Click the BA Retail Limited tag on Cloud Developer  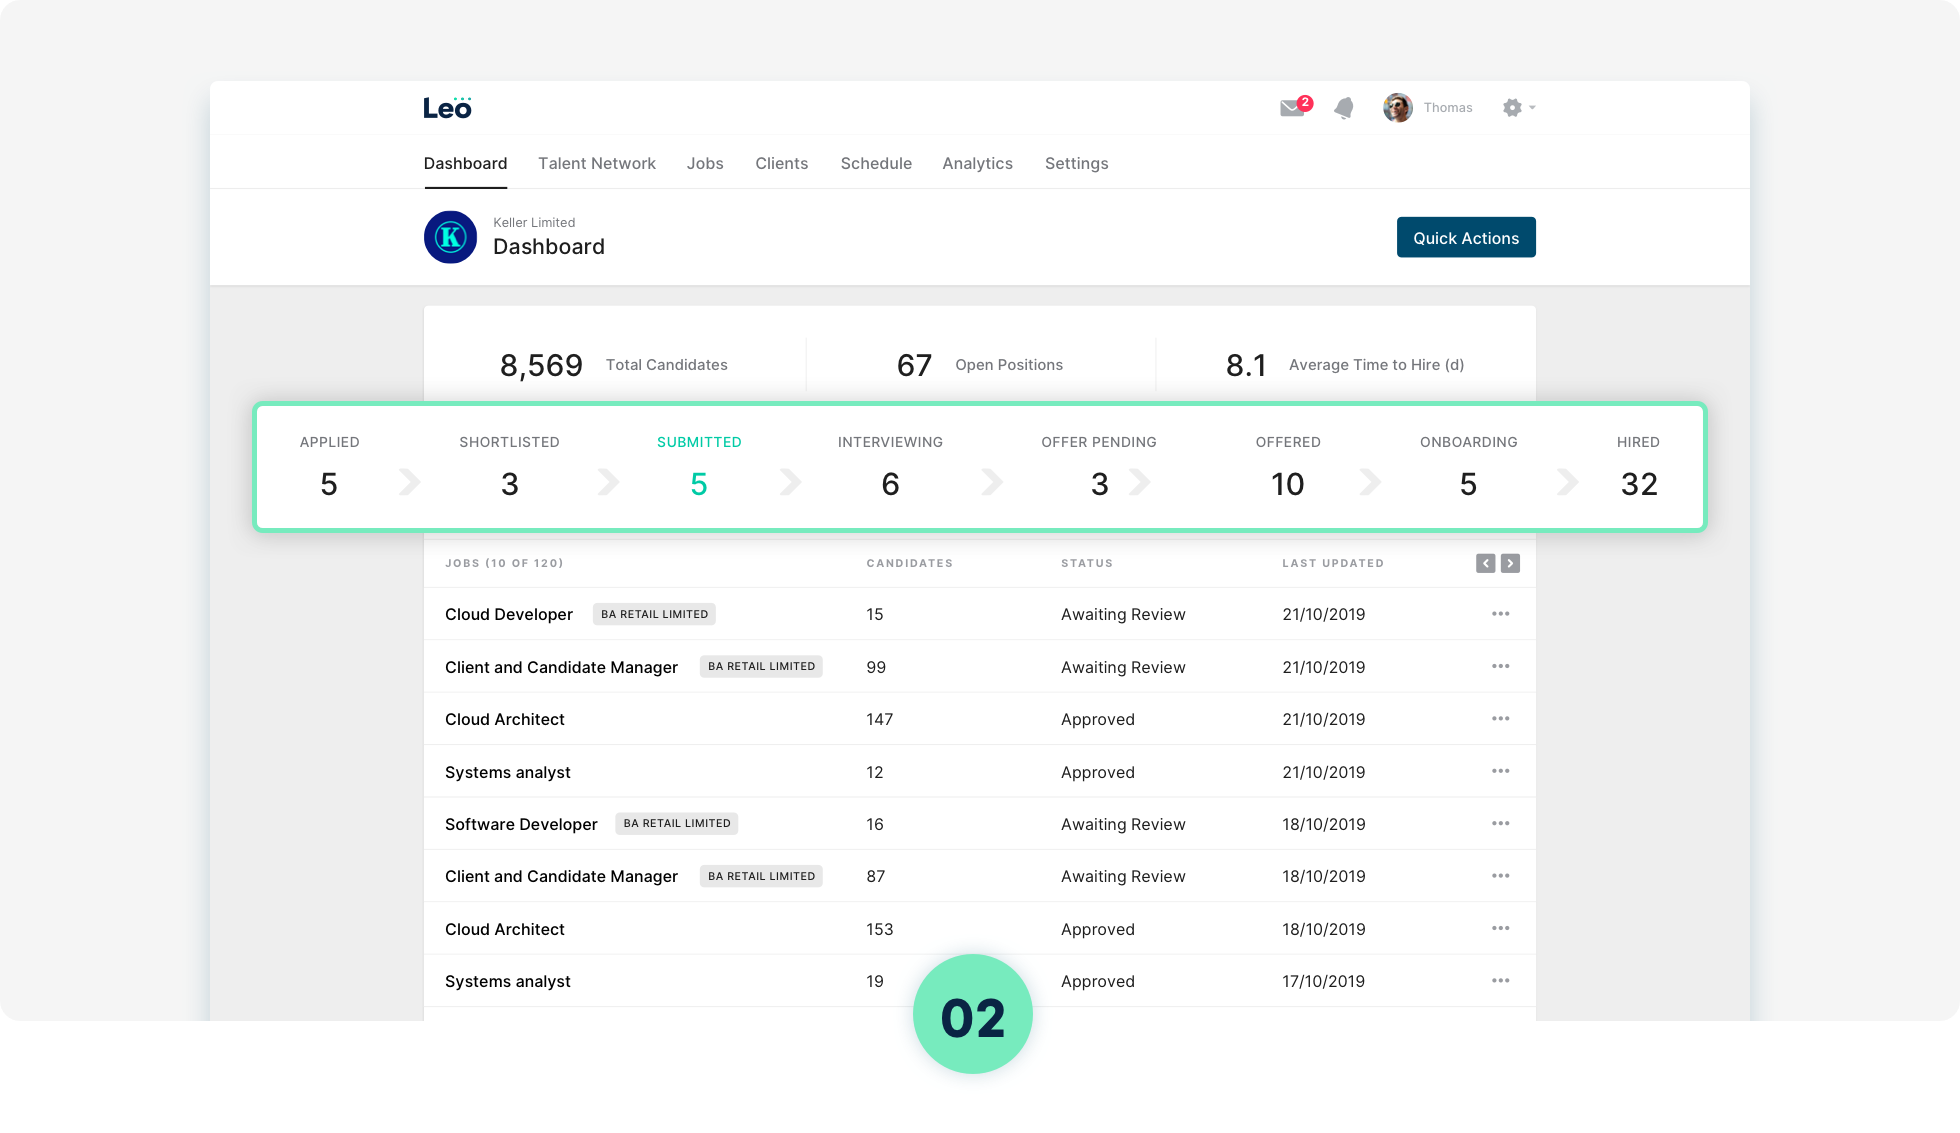(654, 614)
